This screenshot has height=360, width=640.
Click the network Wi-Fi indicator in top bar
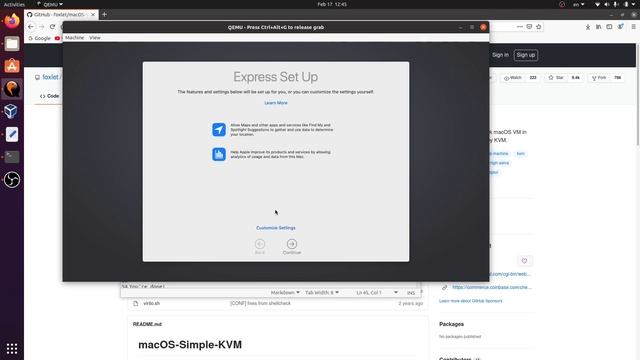pos(598,4)
